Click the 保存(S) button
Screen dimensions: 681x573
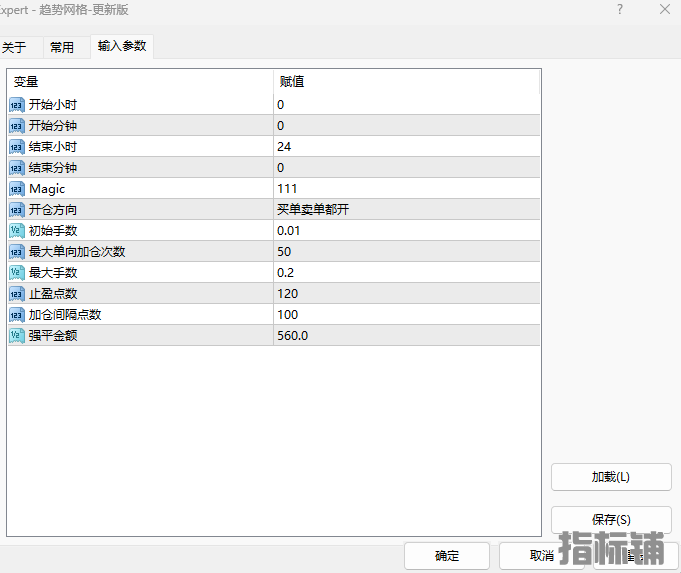coord(611,520)
